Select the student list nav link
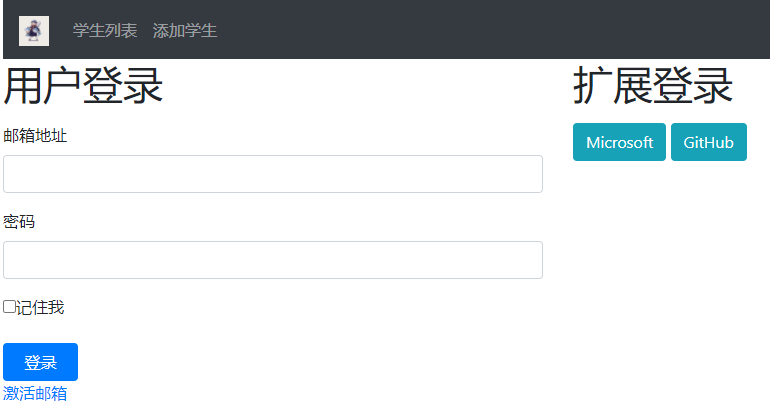Image resolution: width=770 pixels, height=413 pixels. (105, 31)
